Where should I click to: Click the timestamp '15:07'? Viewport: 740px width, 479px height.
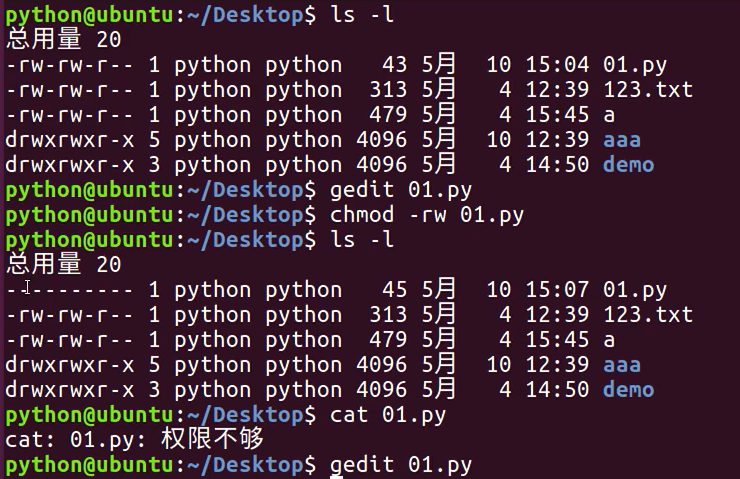[557, 290]
